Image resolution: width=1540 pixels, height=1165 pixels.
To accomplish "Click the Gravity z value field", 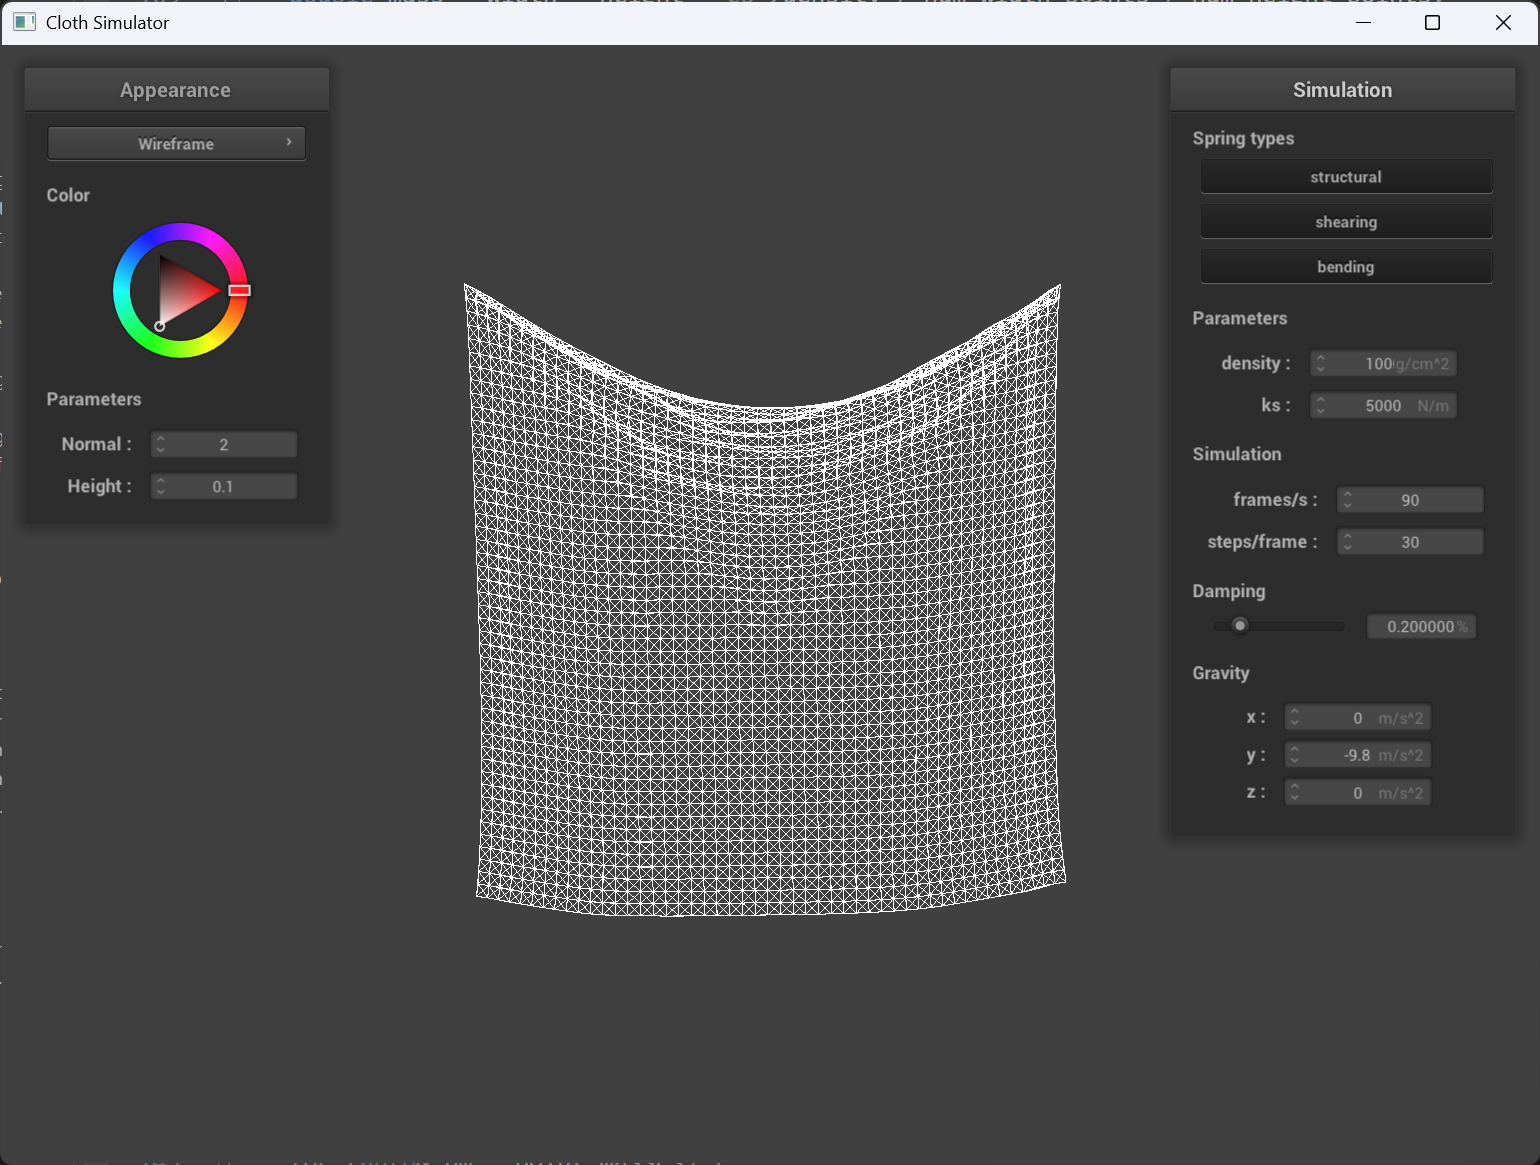I will (x=1357, y=793).
